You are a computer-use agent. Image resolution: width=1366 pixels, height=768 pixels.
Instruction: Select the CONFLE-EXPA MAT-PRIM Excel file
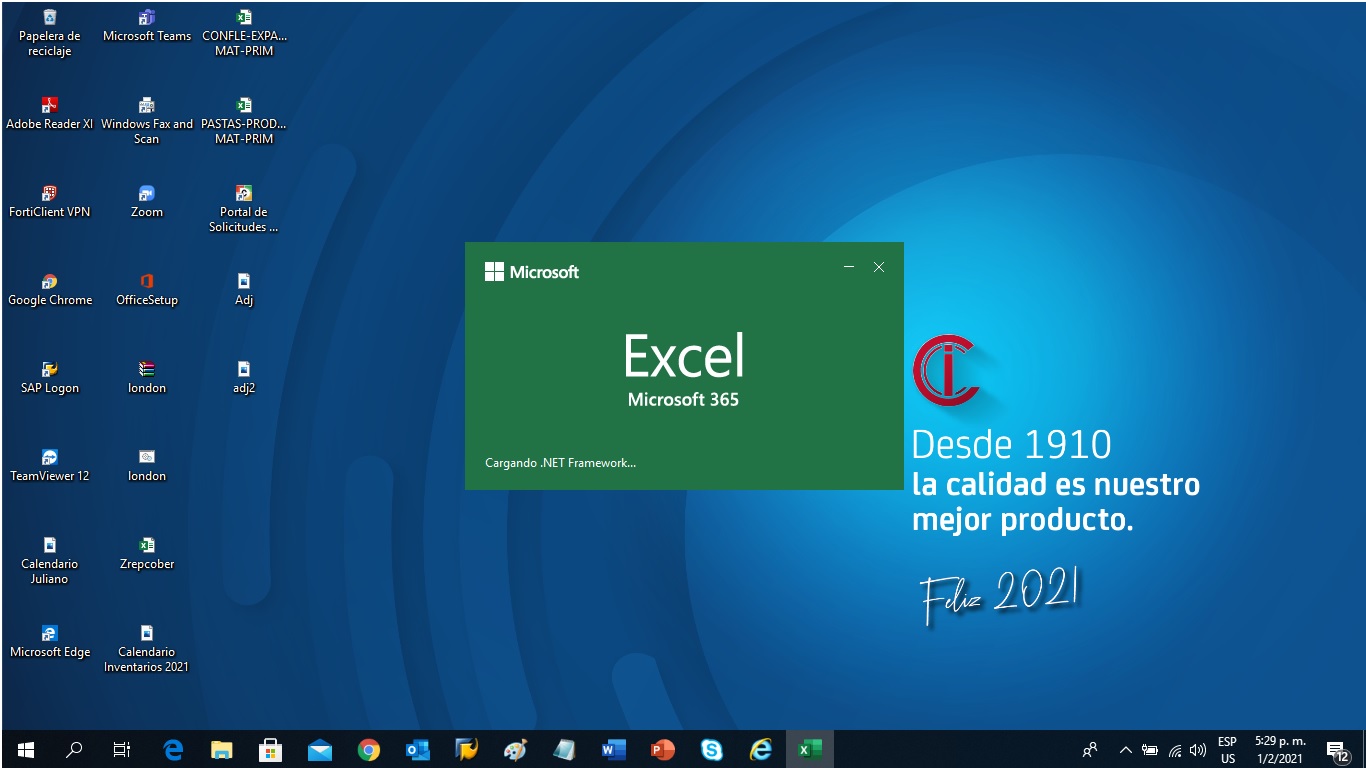[x=244, y=33]
